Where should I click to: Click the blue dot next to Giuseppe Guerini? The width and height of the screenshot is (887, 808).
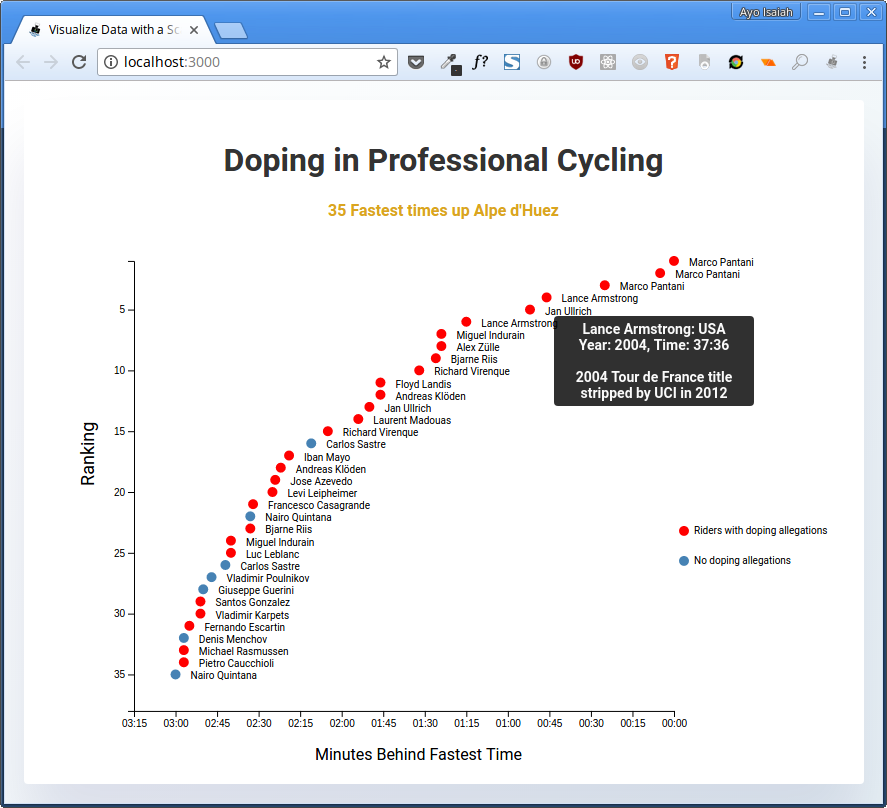pyautogui.click(x=203, y=590)
